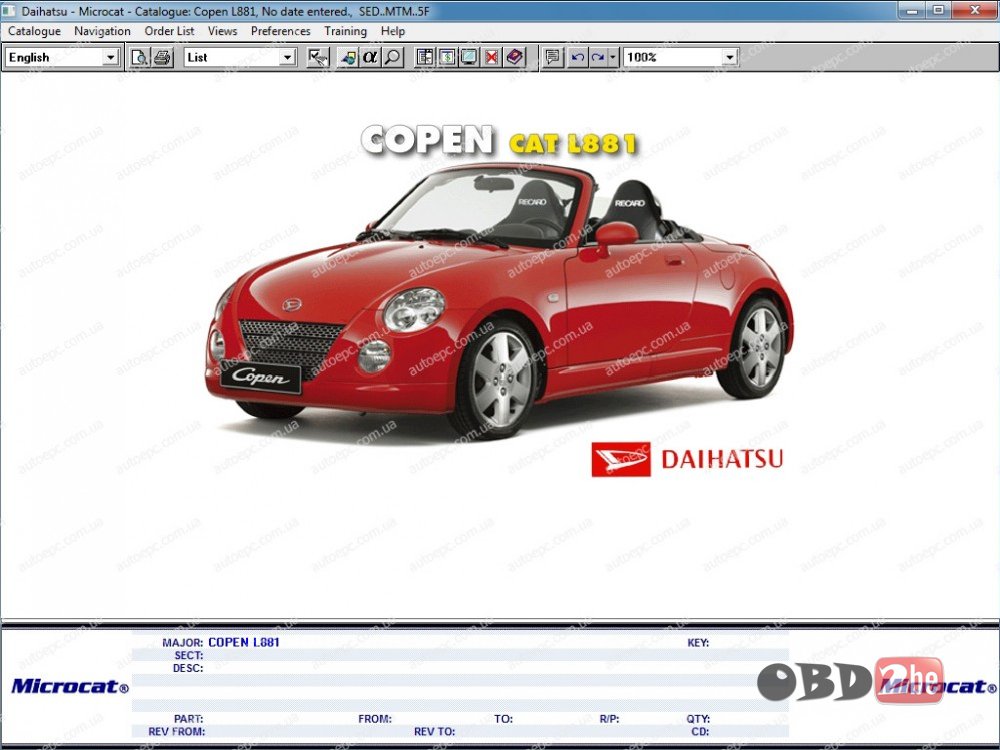Click the 'CD:' label
Screen dimensions: 1000x750
[700, 732]
